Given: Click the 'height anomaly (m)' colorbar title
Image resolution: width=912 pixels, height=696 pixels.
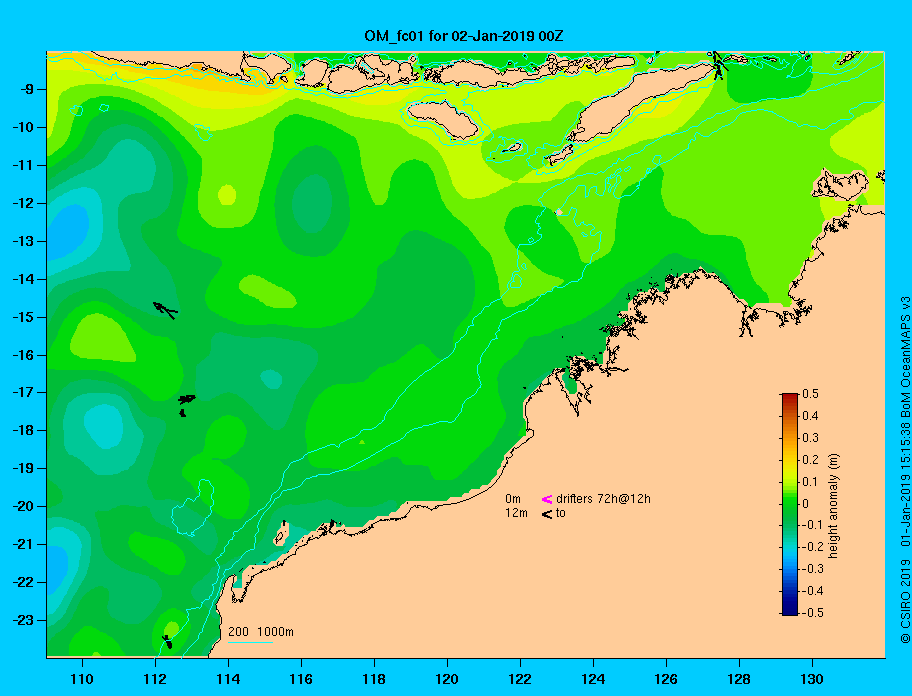Looking at the screenshot, I should (x=833, y=506).
